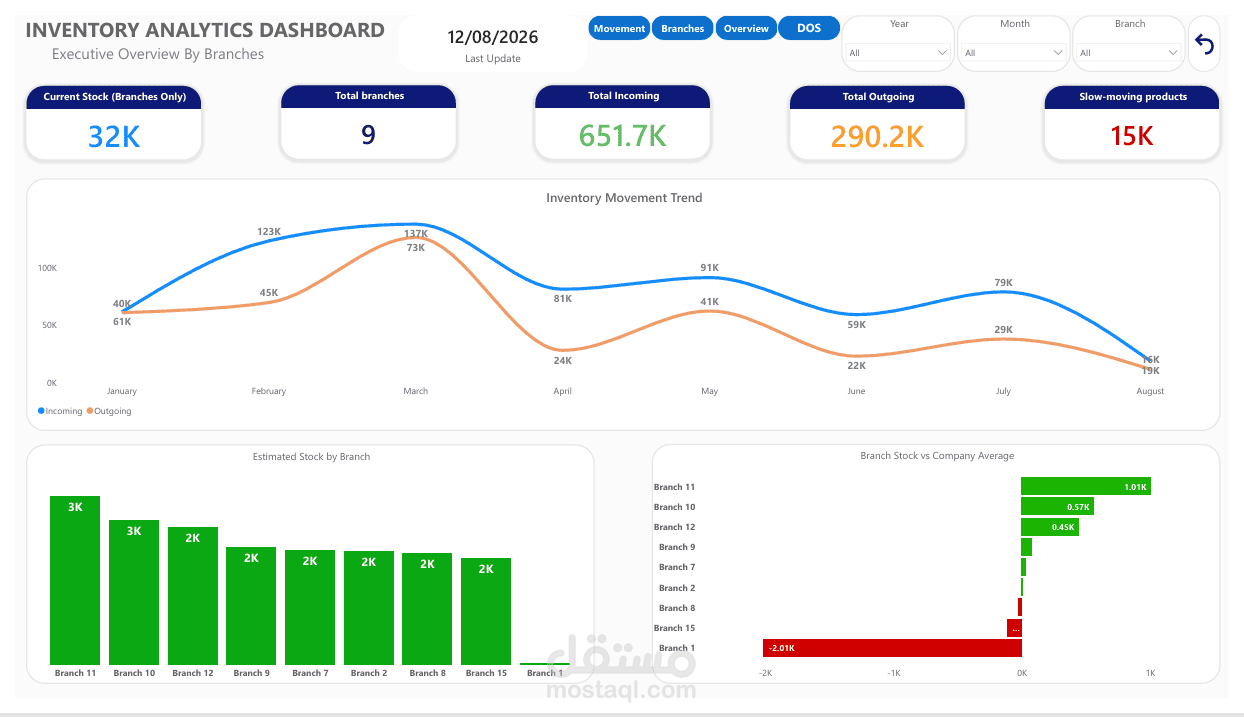Select the 45K February outgoing data label
Image resolution: width=1244 pixels, height=717 pixels.
click(x=269, y=293)
